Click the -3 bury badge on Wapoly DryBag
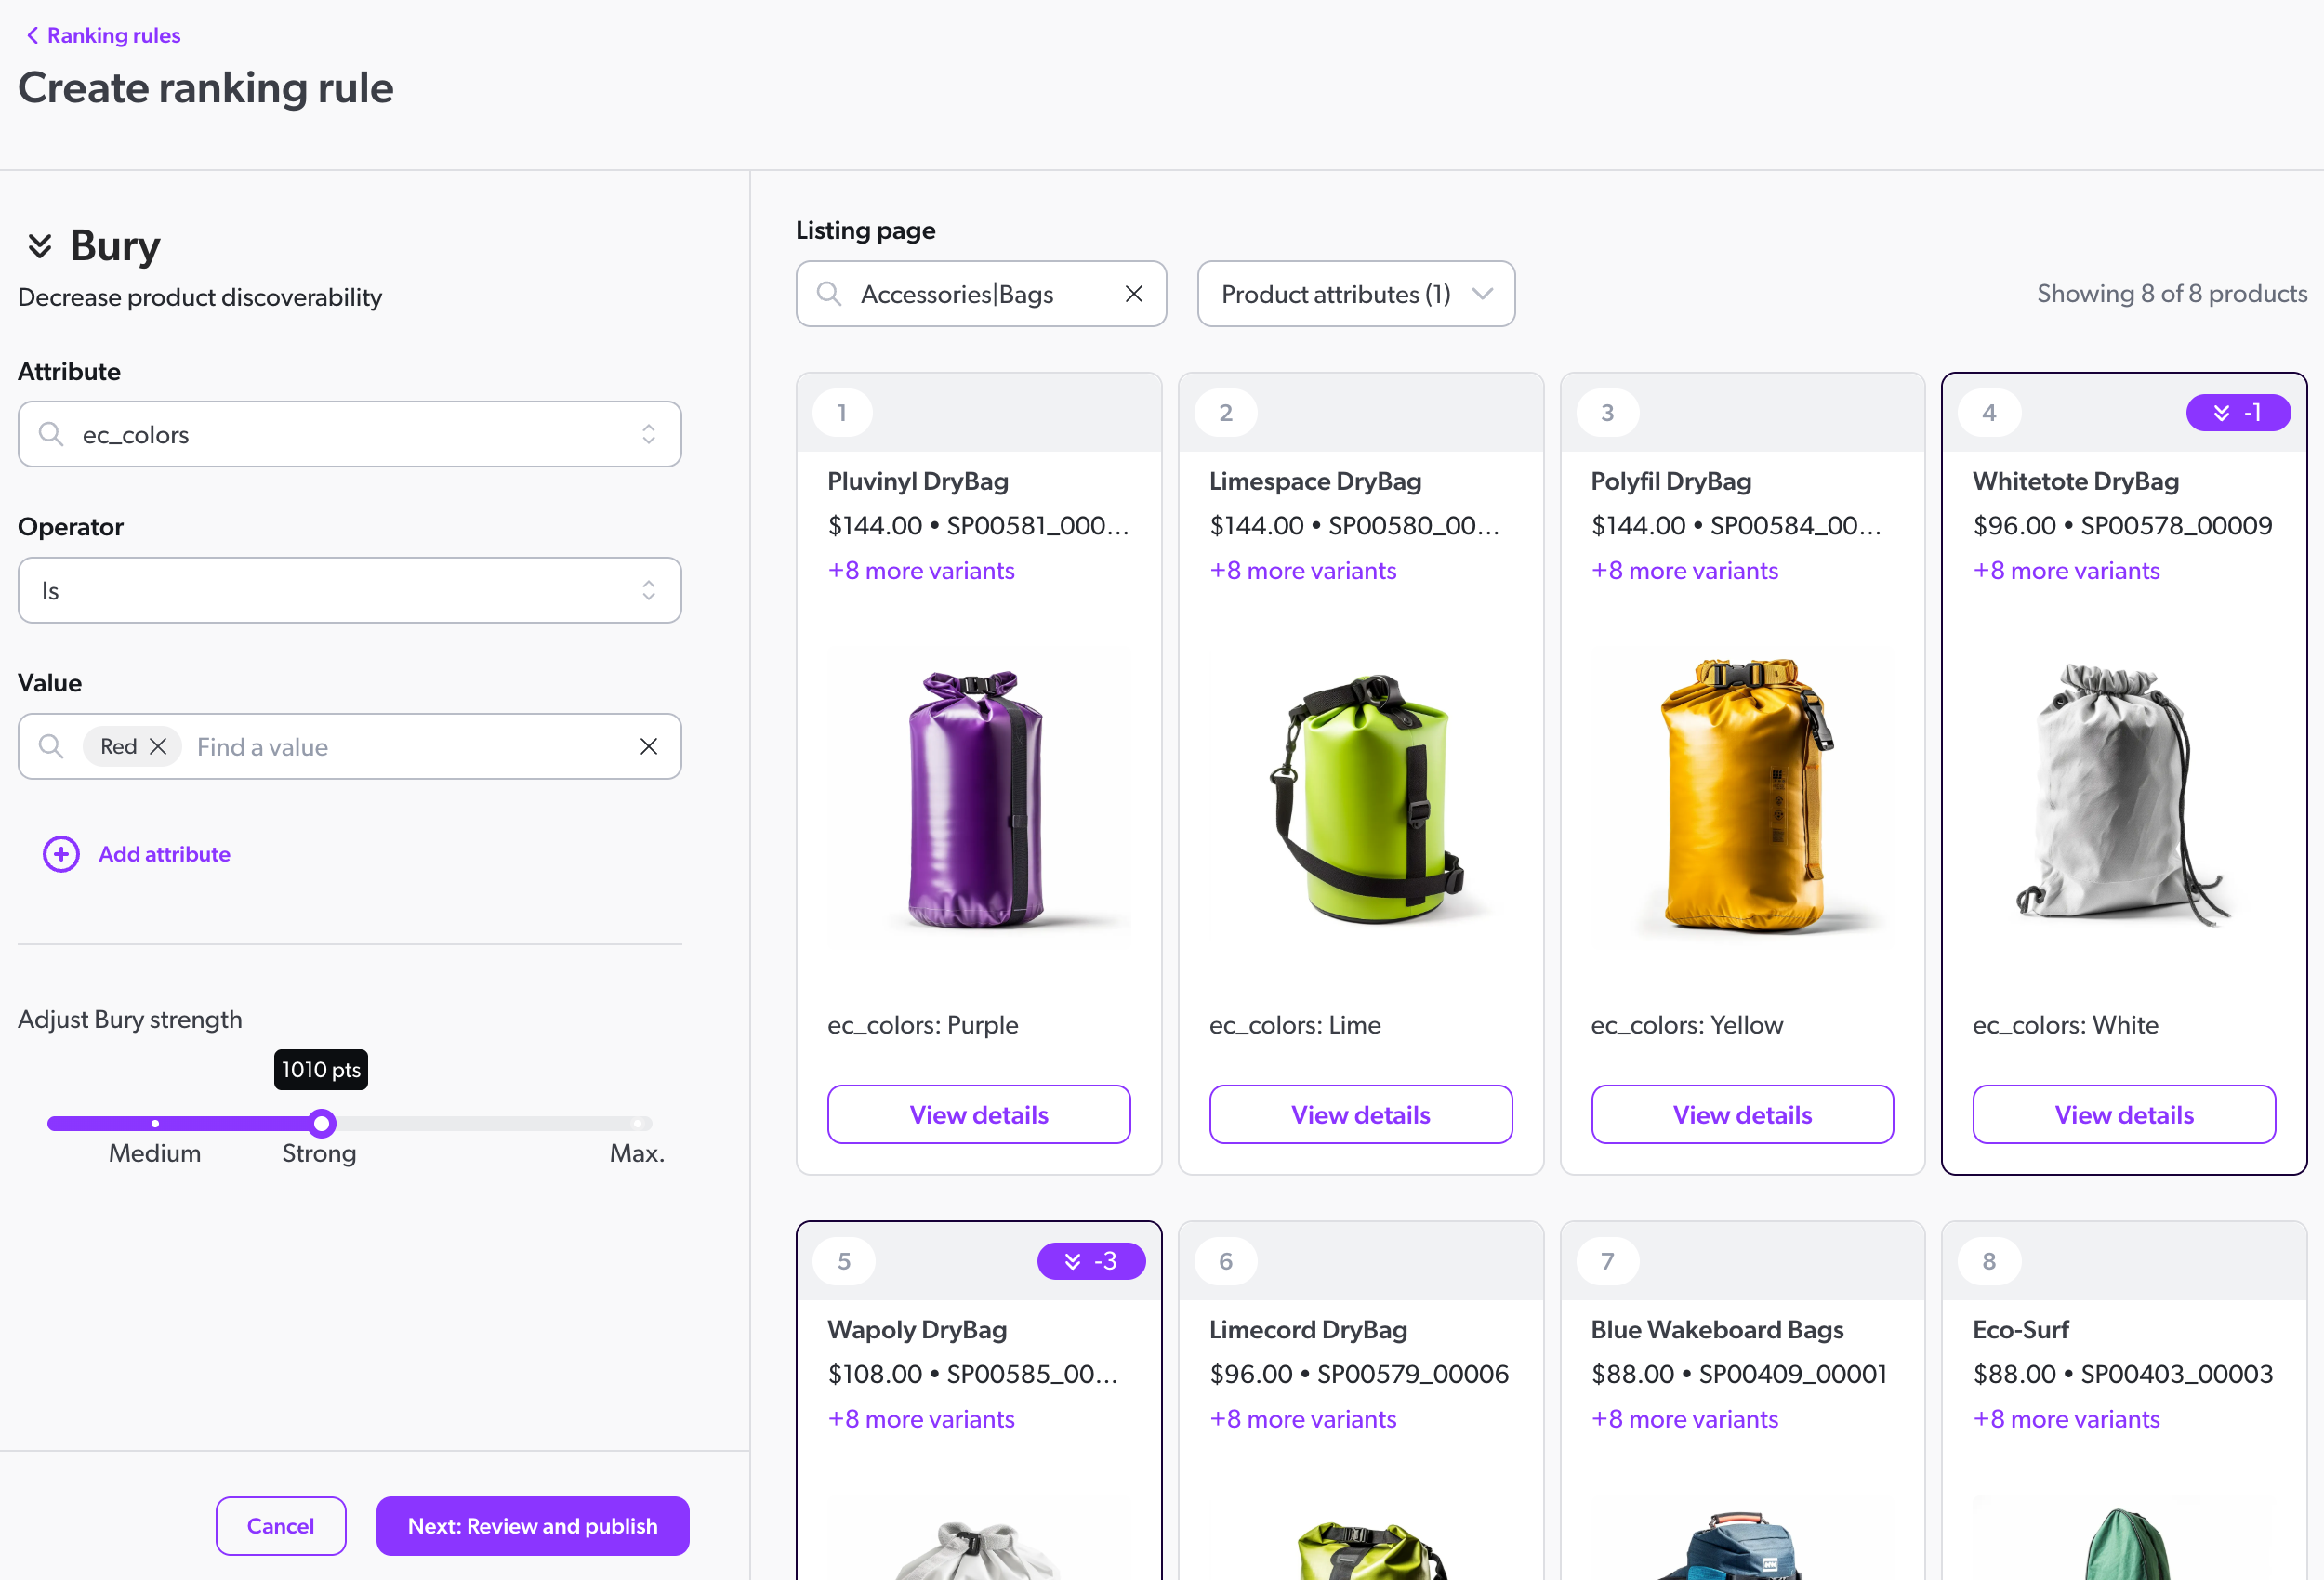This screenshot has width=2324, height=1580. [x=1091, y=1261]
